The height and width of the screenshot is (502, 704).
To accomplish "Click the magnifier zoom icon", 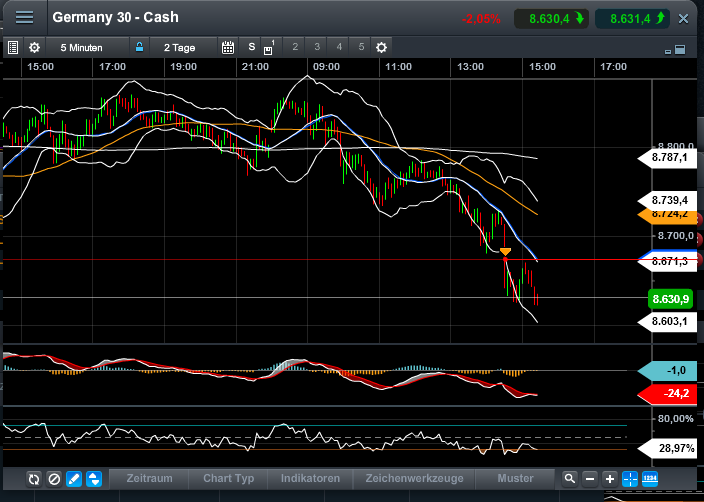I will pos(569,479).
